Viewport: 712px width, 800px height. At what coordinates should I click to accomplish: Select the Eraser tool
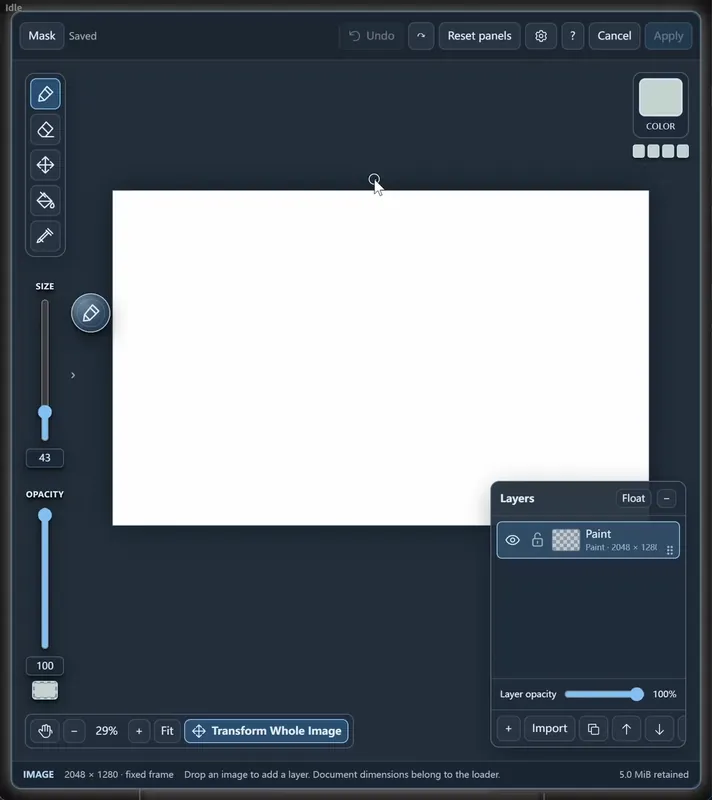45,130
